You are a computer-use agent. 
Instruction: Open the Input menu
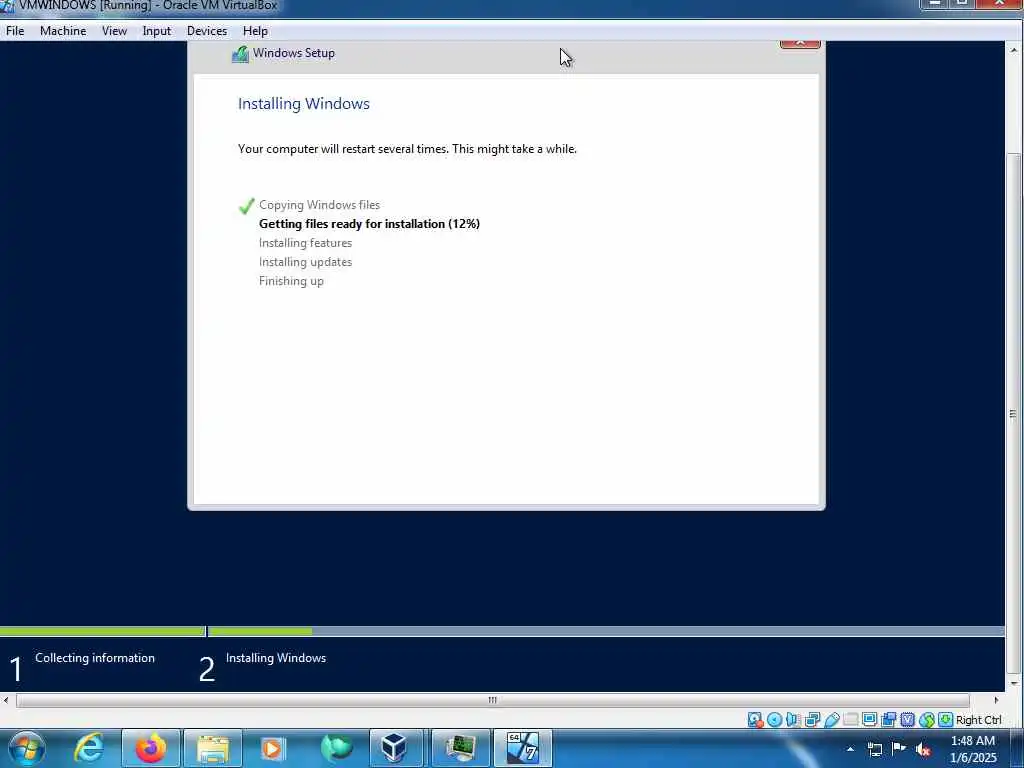pos(157,31)
